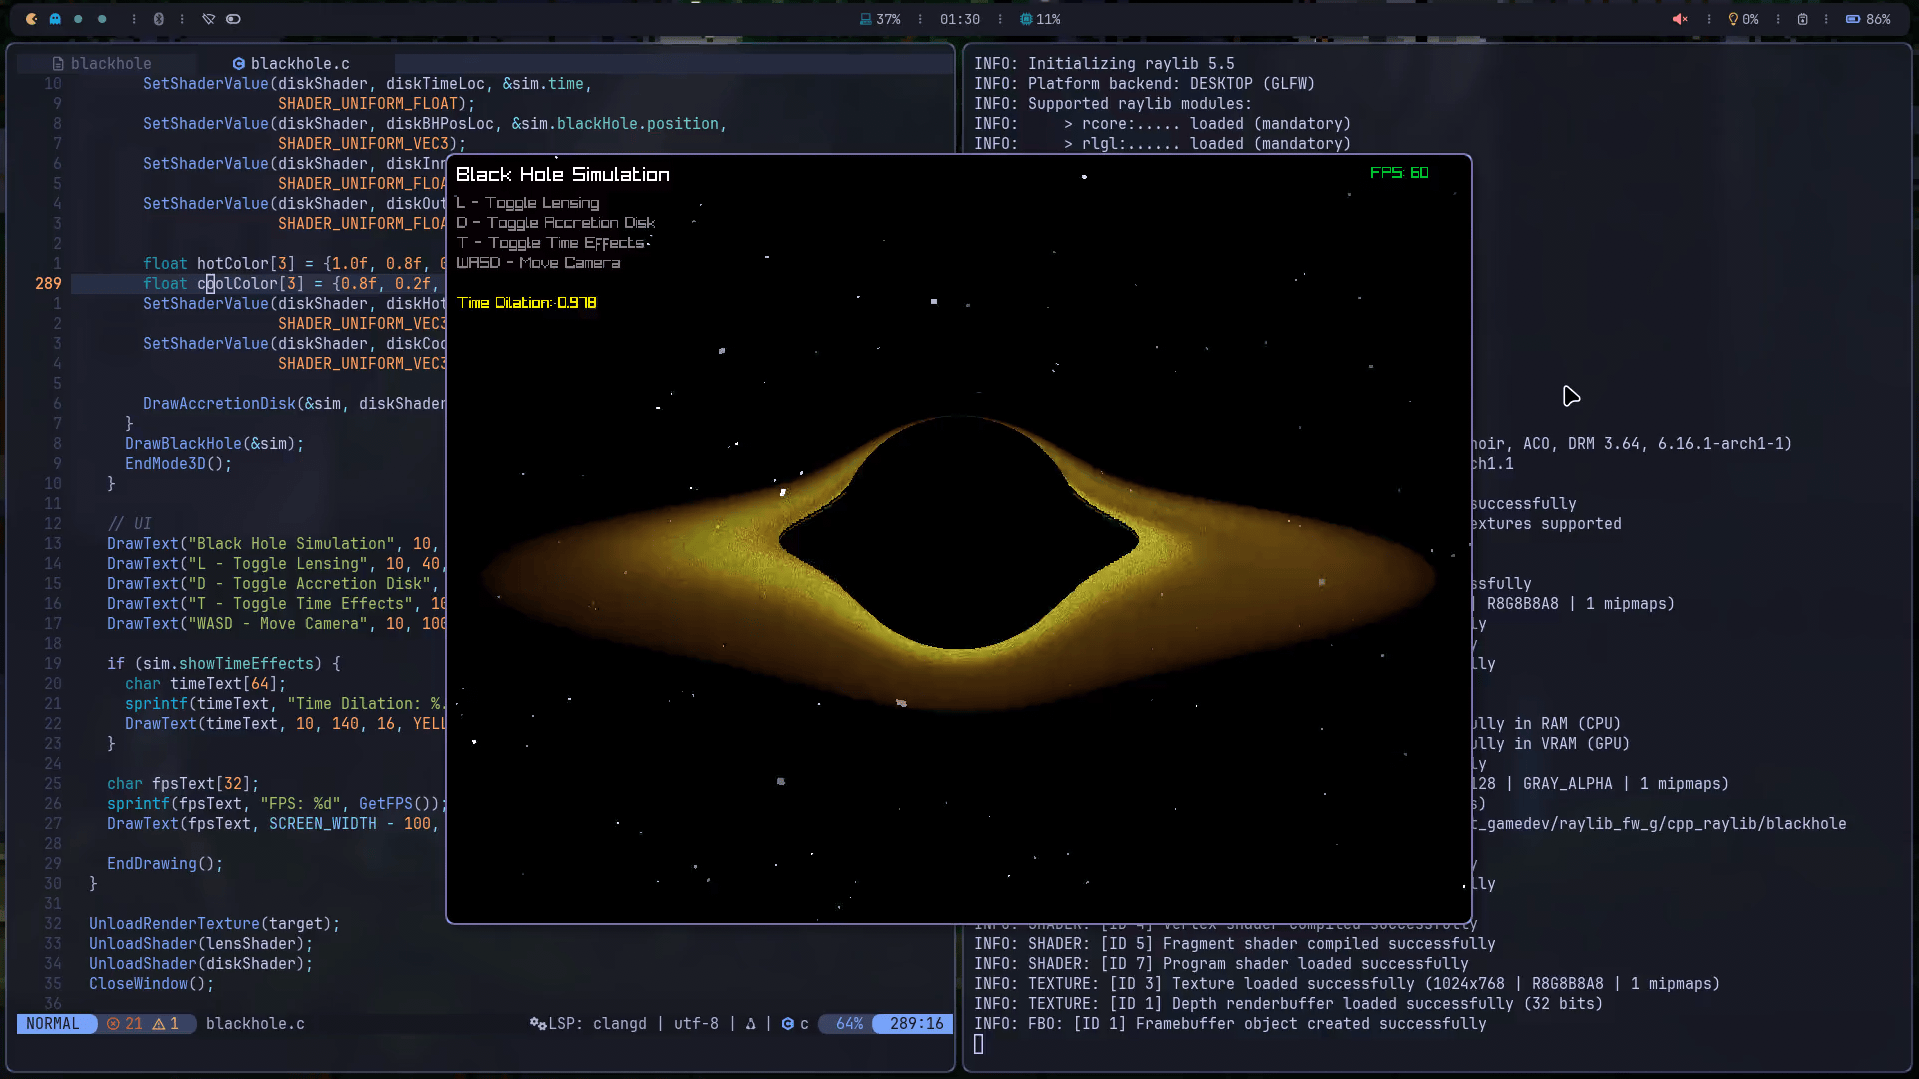Click the UnloadRenderTexture(target); line

tap(214, 923)
